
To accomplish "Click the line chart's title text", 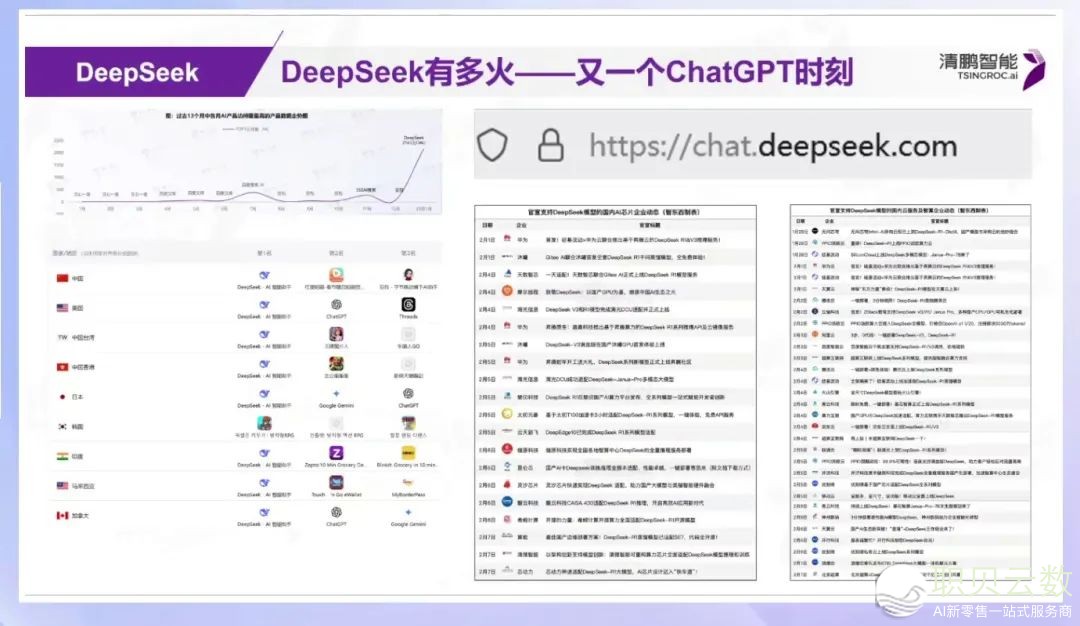I will 236,116.
